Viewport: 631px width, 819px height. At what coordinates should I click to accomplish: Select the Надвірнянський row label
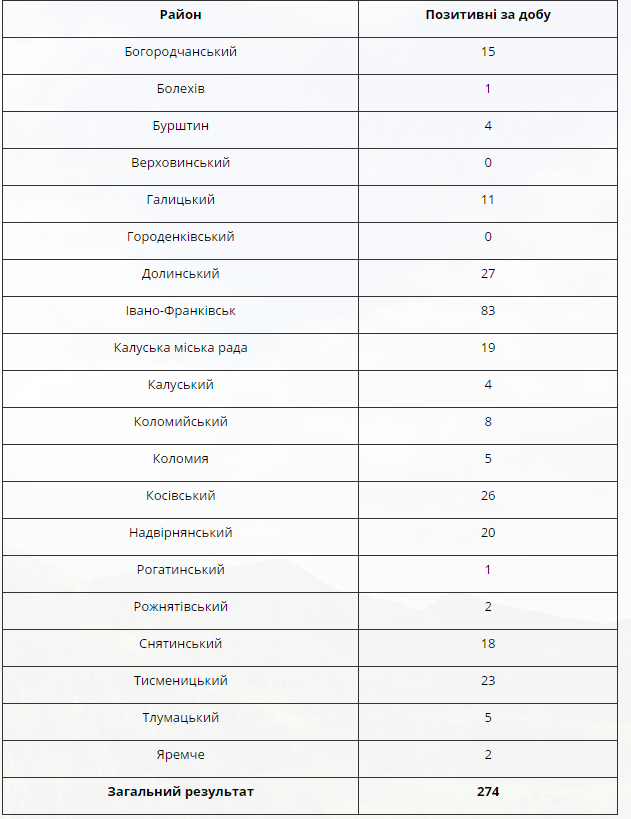tap(181, 533)
